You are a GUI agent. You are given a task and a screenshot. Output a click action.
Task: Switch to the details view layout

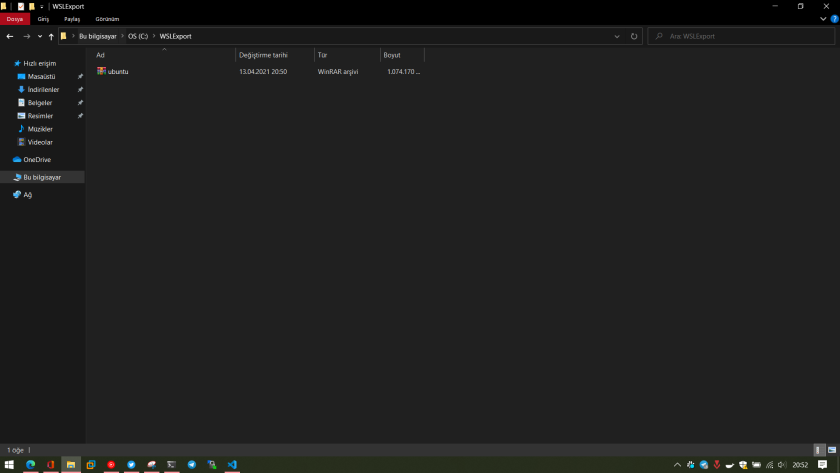[819, 451]
